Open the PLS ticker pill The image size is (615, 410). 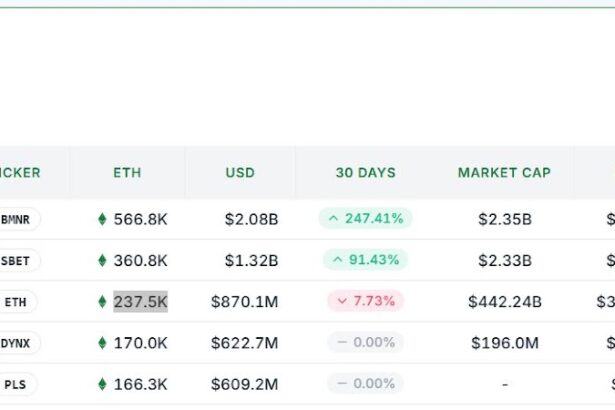pyautogui.click(x=17, y=384)
